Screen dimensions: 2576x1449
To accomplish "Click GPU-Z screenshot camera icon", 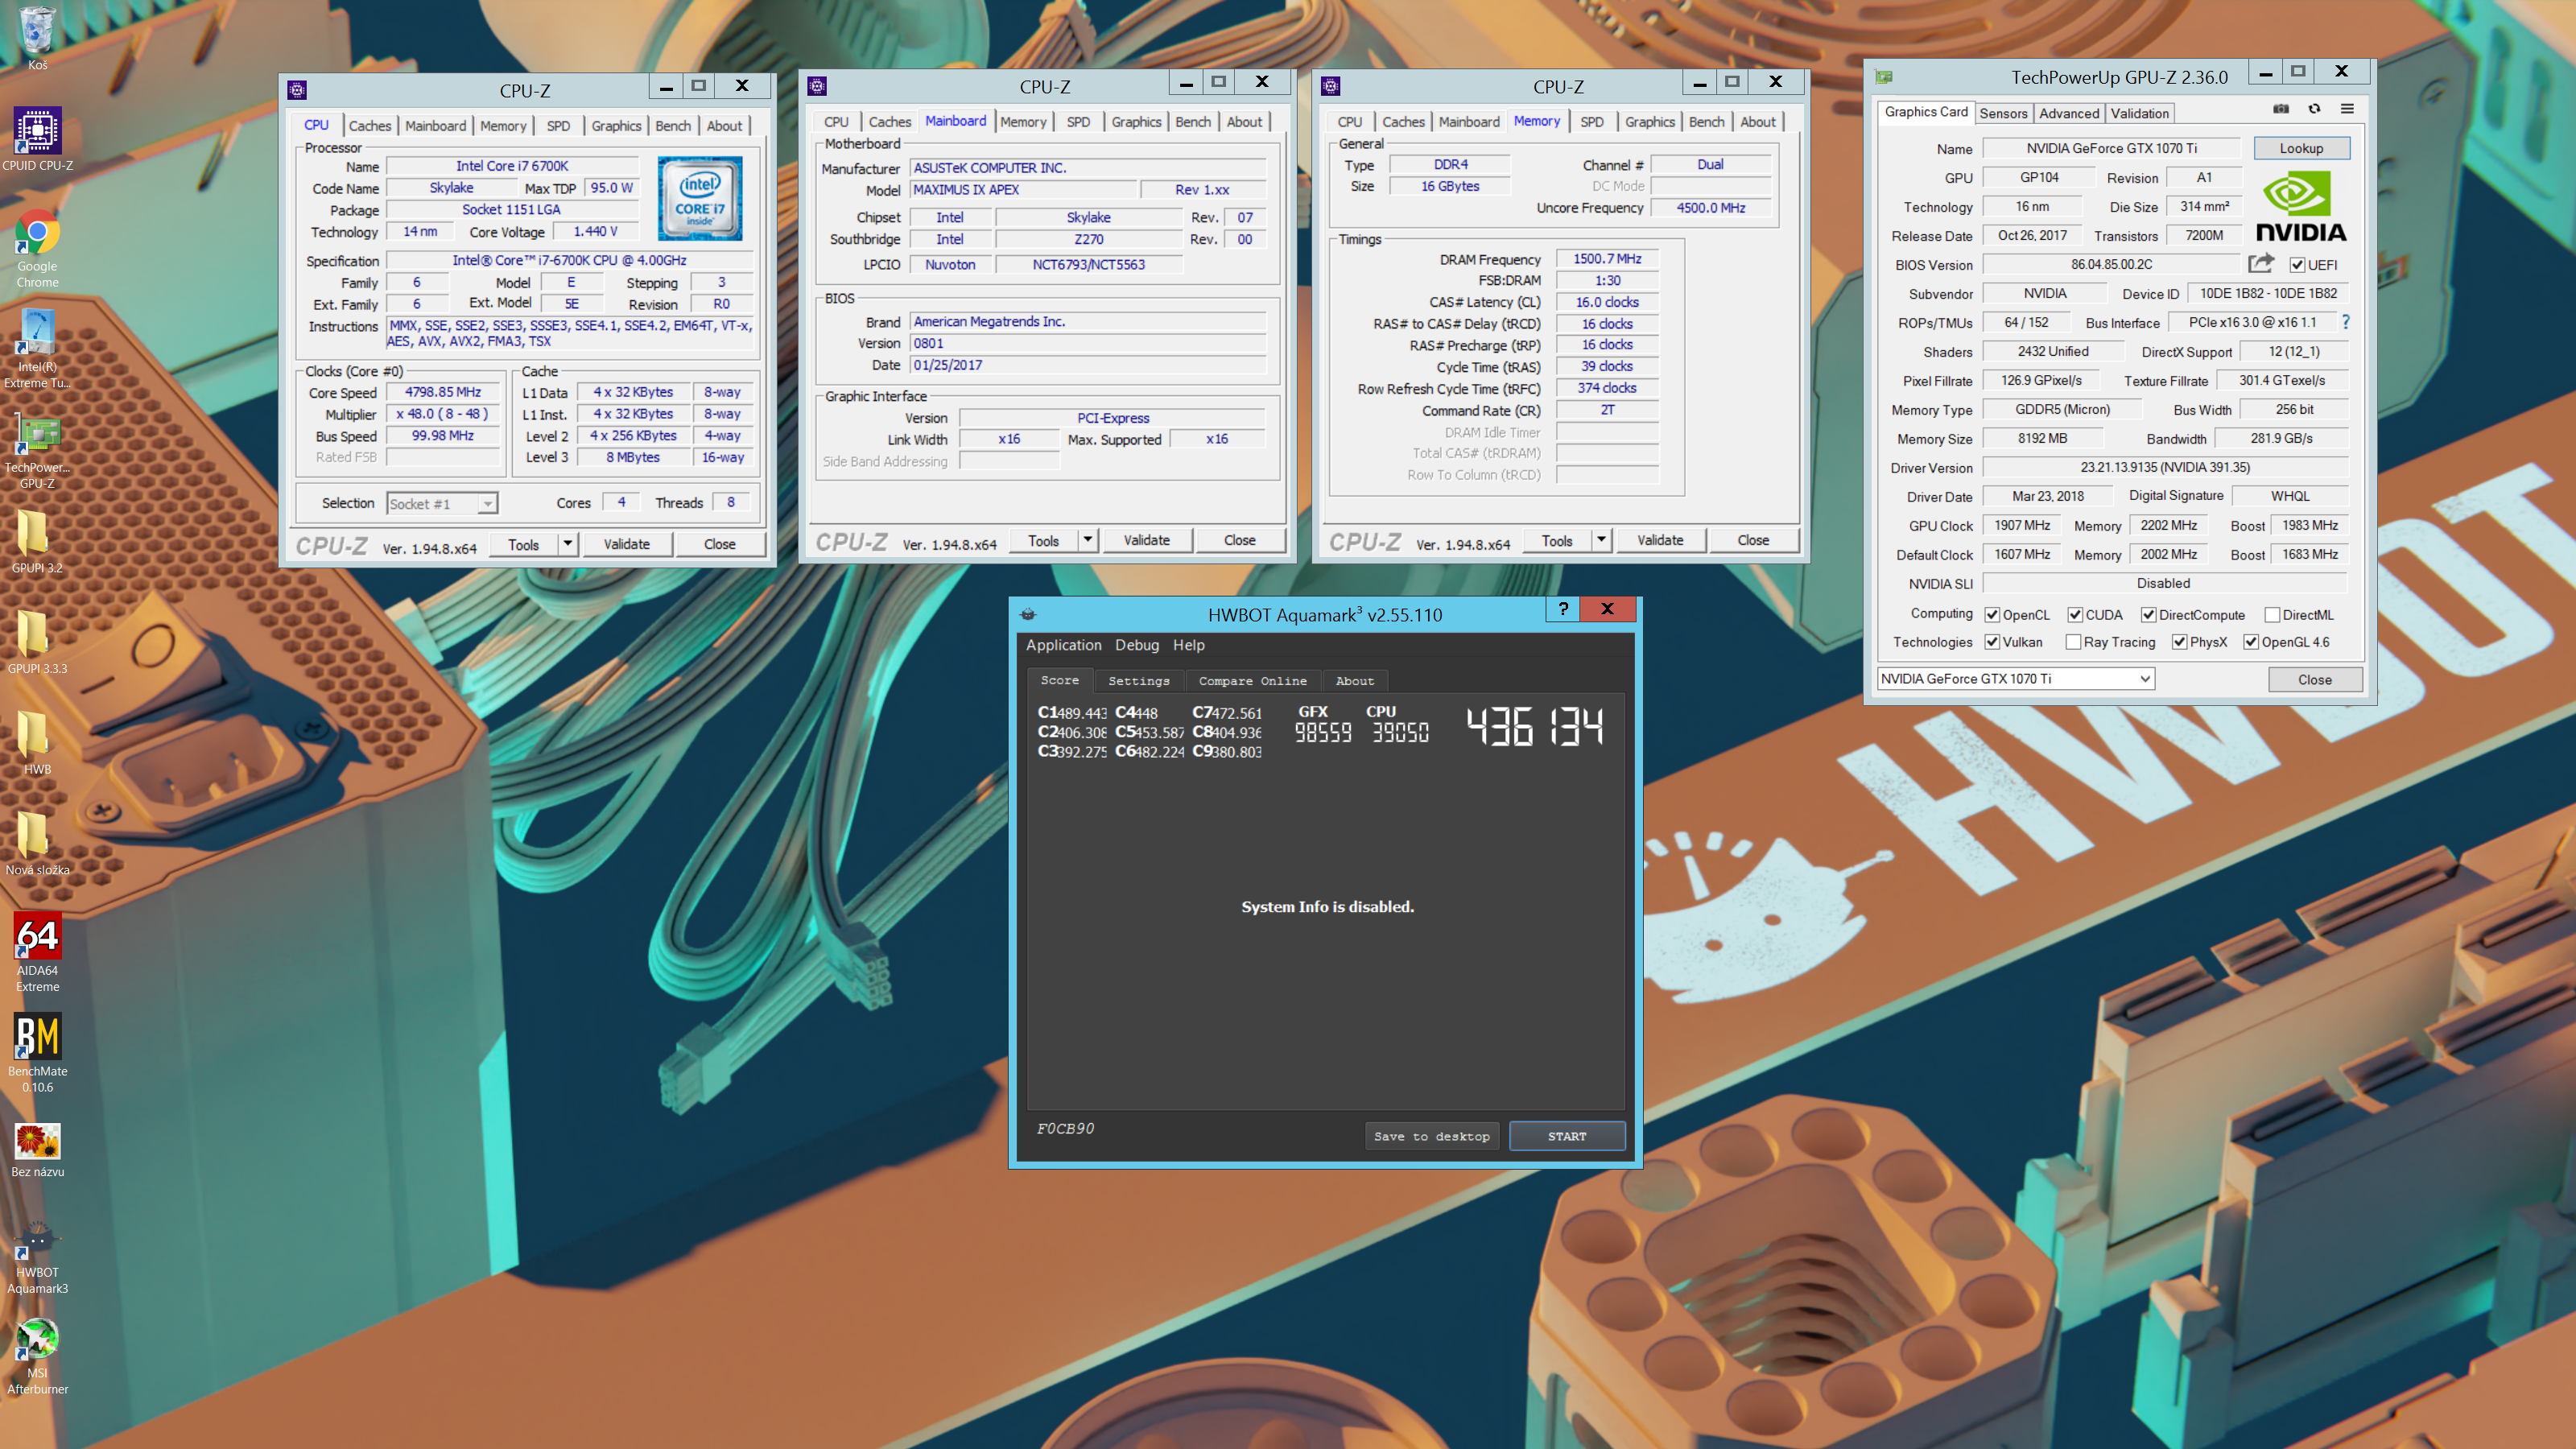I will point(2281,109).
